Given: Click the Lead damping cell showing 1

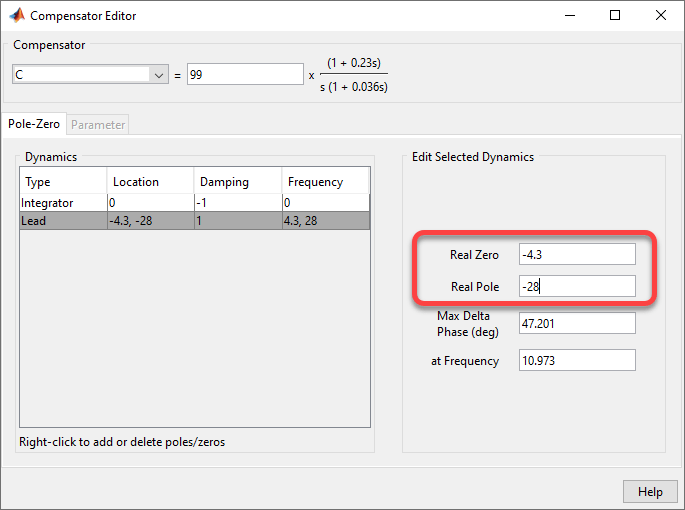Looking at the screenshot, I should point(237,221).
